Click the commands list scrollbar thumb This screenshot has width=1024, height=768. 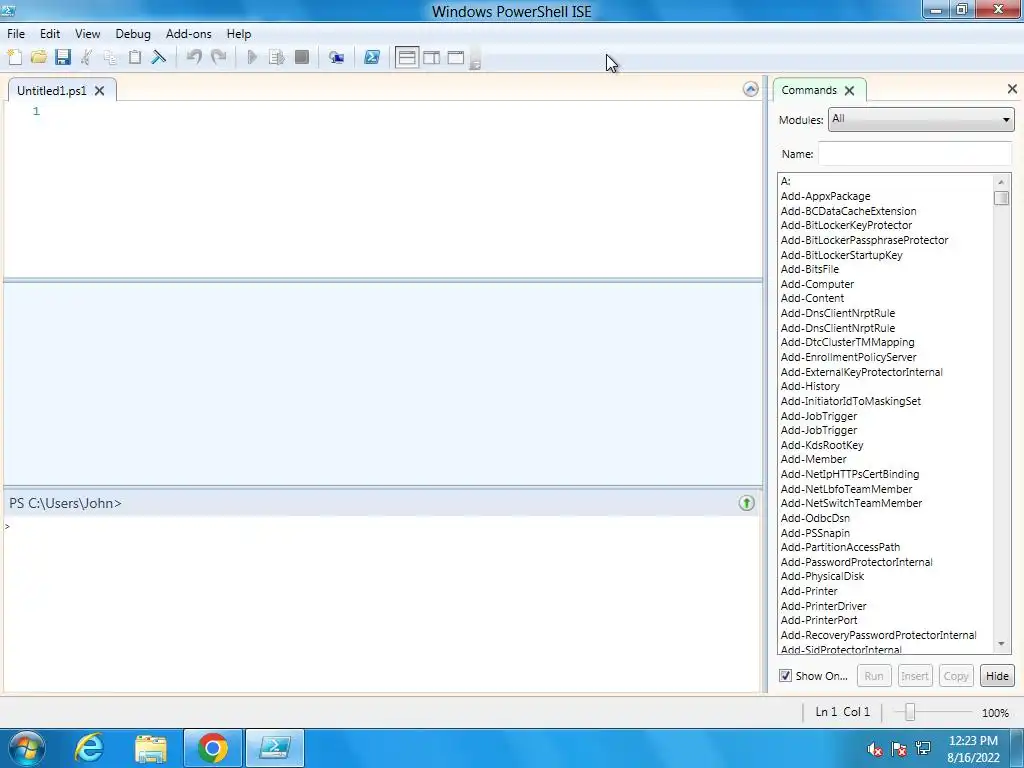click(x=1001, y=198)
